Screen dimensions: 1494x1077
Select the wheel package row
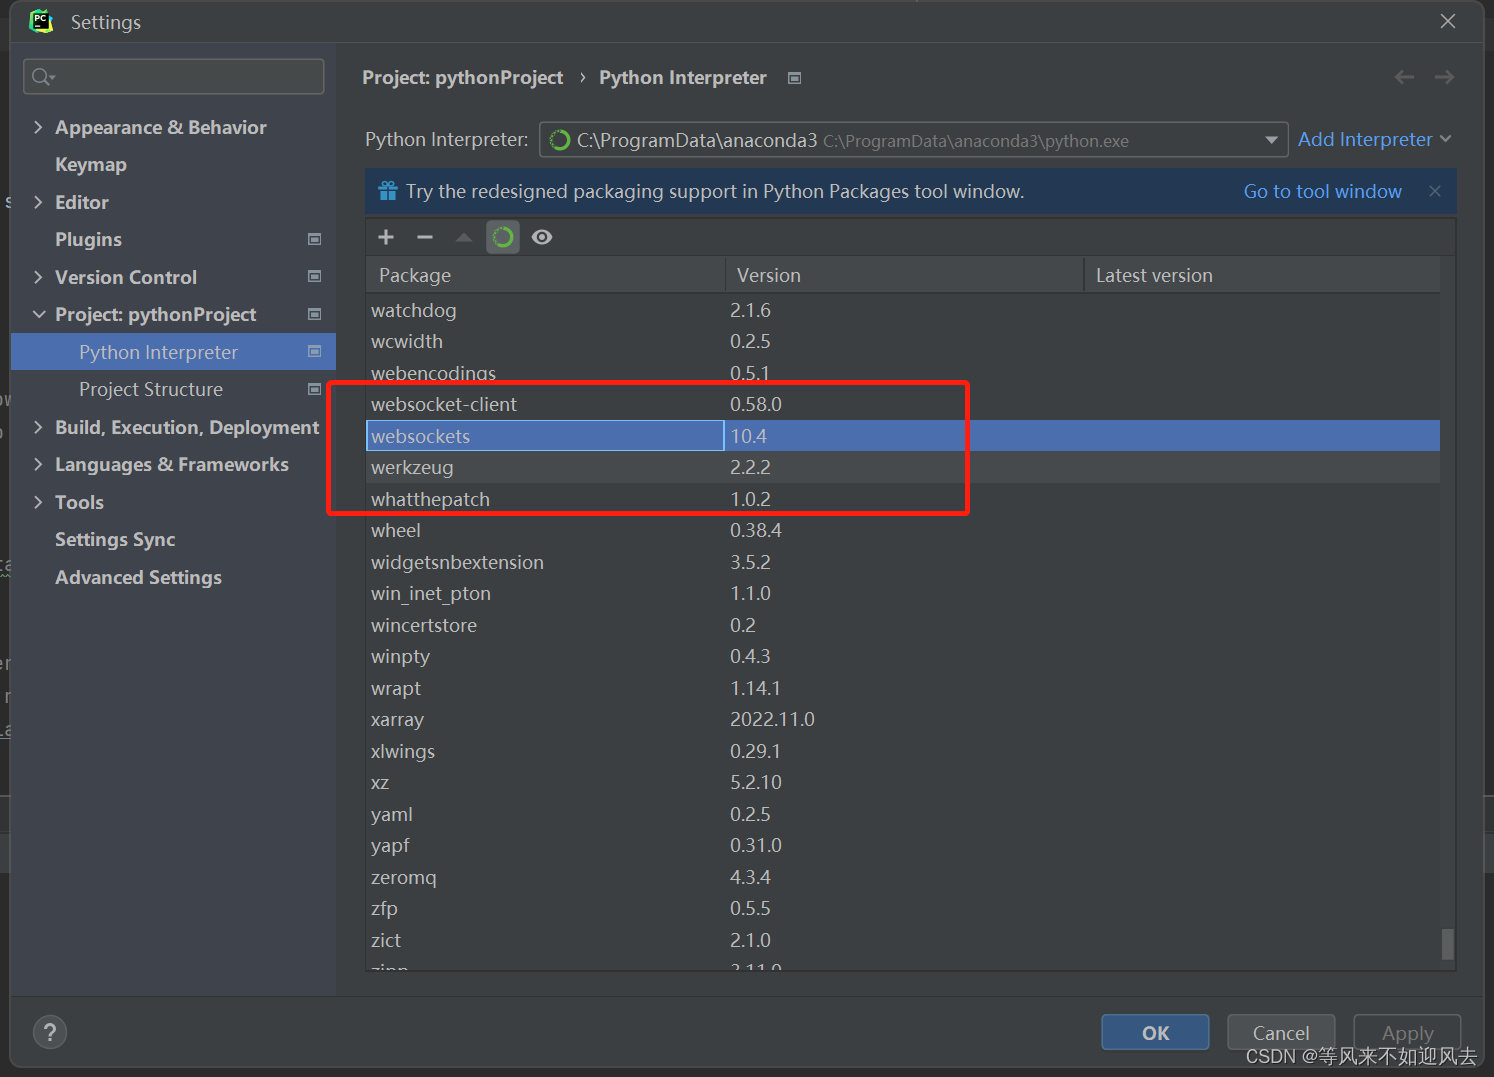(903, 530)
